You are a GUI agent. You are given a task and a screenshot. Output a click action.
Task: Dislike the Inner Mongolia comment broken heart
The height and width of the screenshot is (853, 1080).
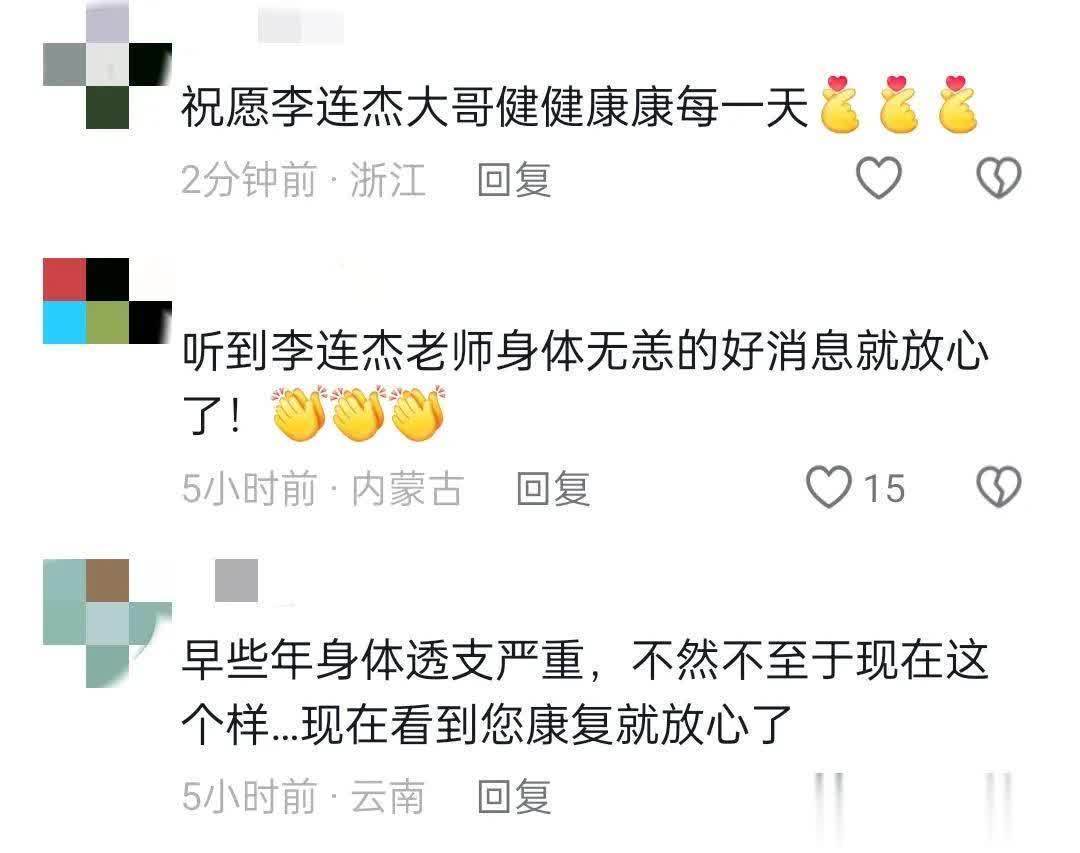point(999,487)
